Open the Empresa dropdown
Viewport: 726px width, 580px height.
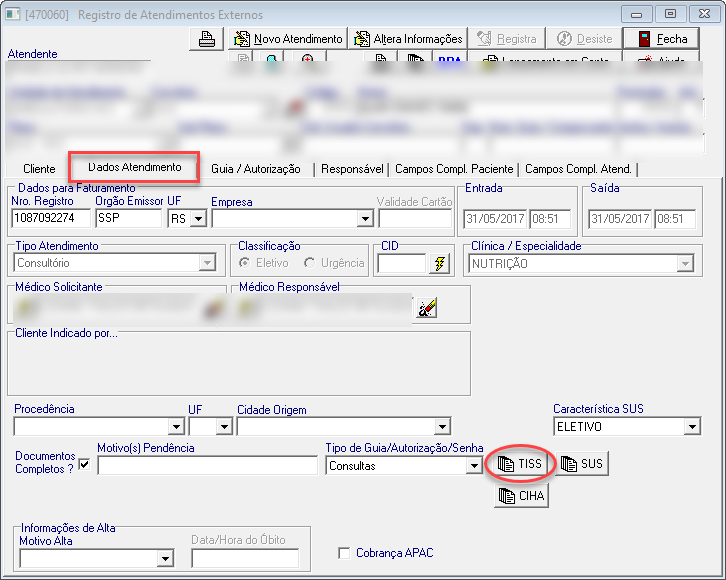(x=365, y=218)
